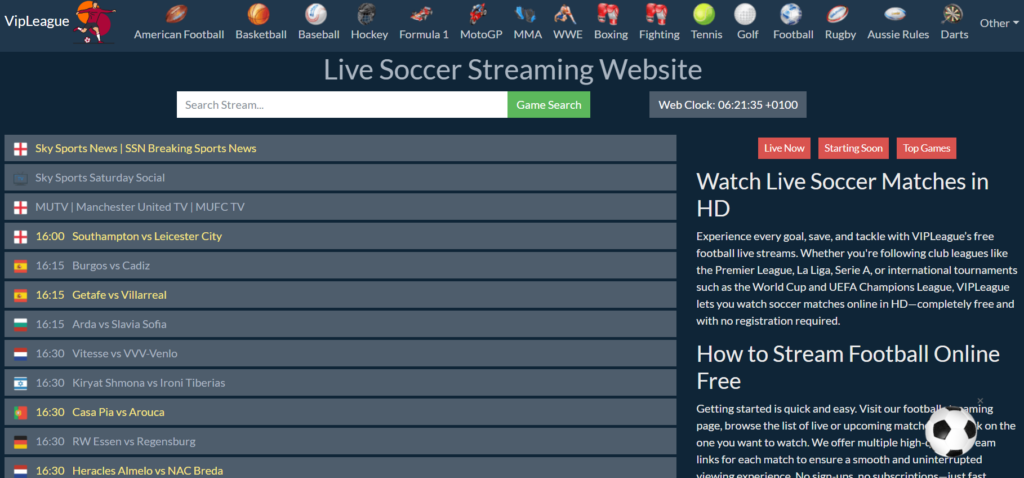The height and width of the screenshot is (478, 1024).
Task: Open the American Football icon
Action: [176, 13]
